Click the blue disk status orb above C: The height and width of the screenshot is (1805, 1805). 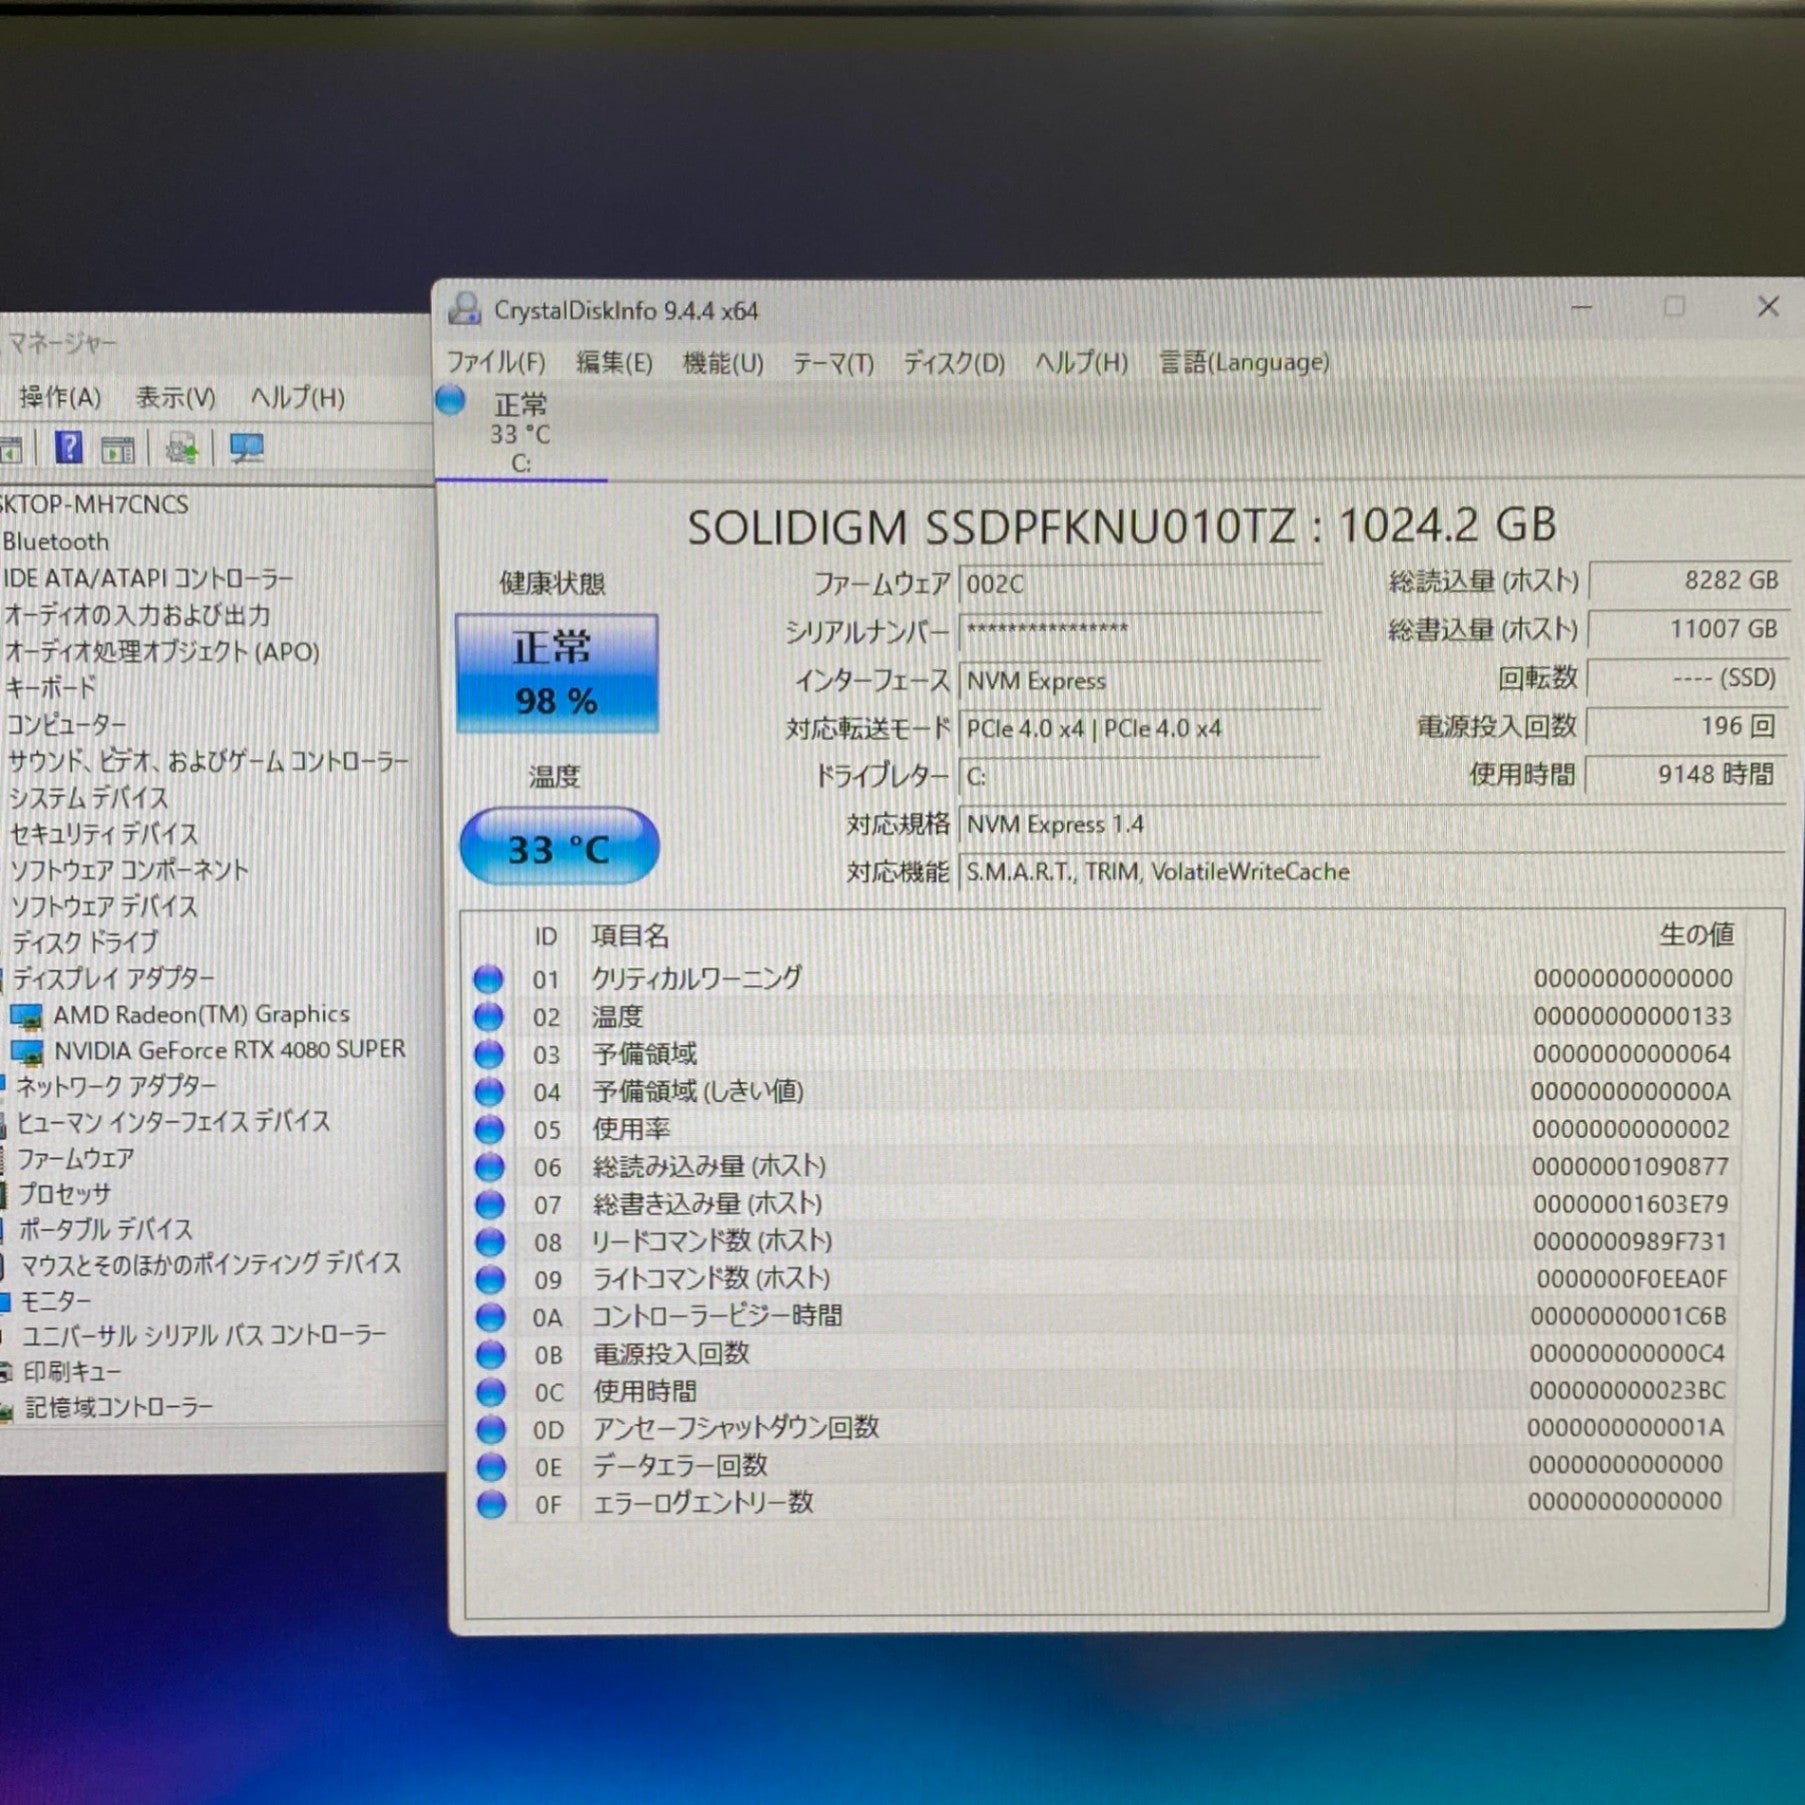451,401
